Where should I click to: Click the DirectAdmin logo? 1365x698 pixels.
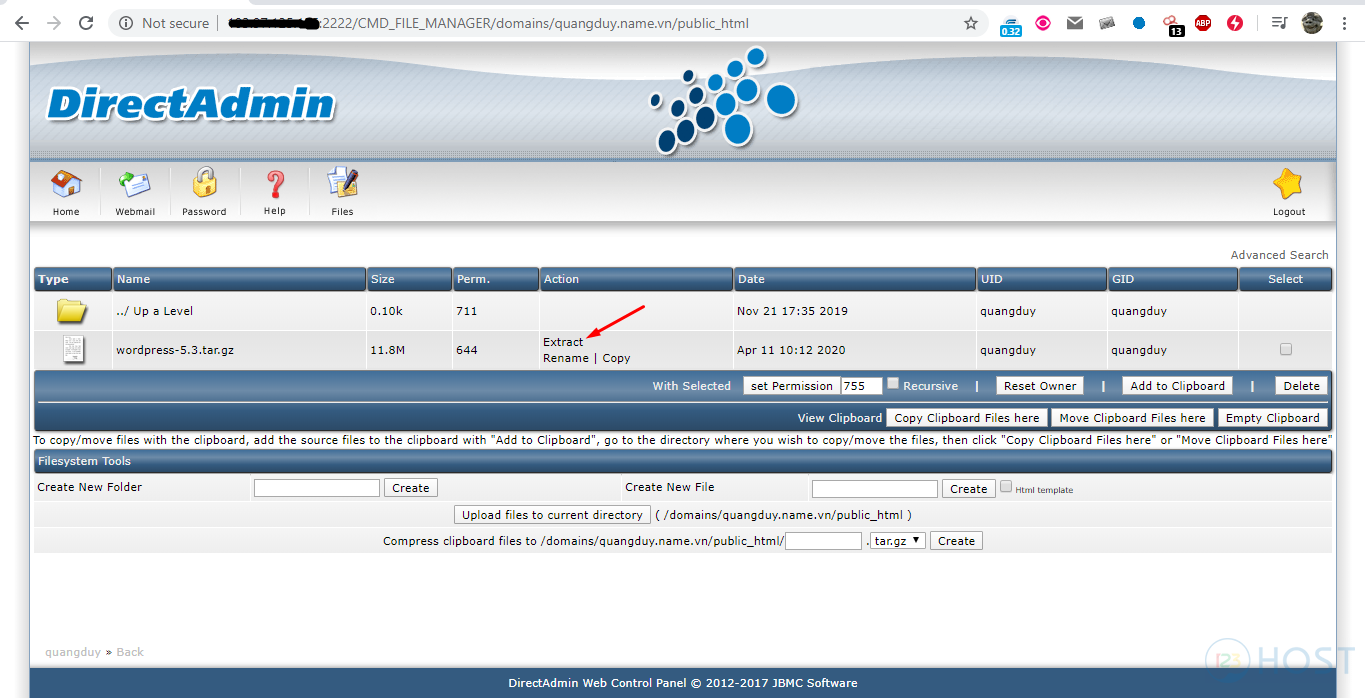tap(191, 105)
